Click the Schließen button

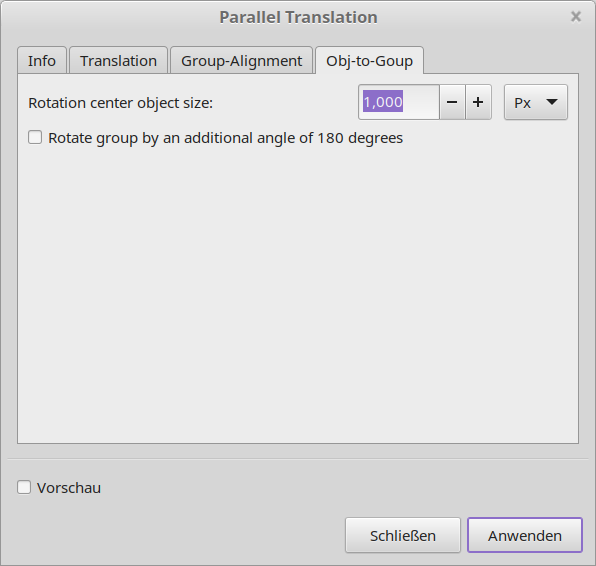point(403,535)
